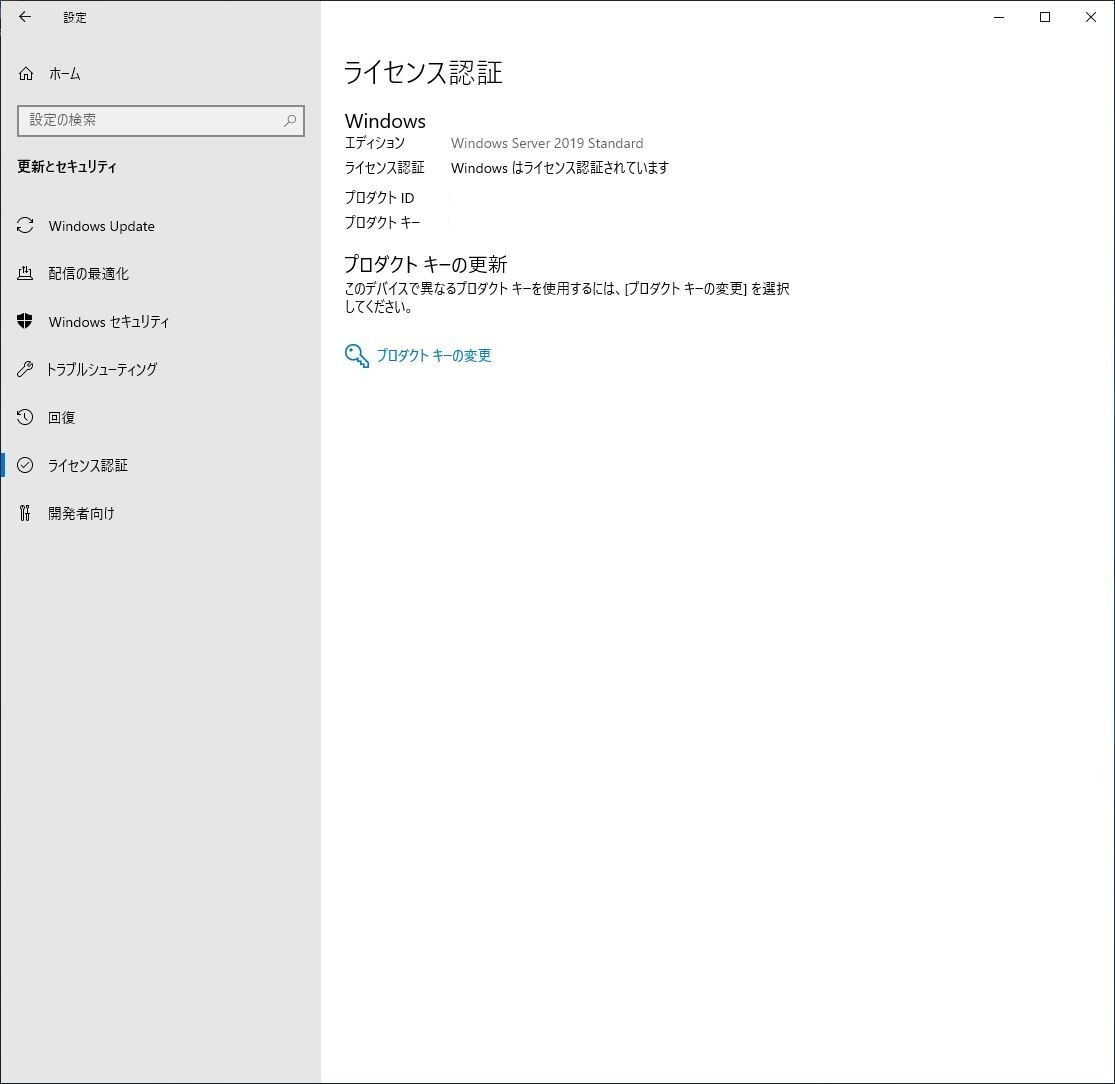Click the 回復 recovery clock icon
The image size is (1115, 1084).
[26, 418]
